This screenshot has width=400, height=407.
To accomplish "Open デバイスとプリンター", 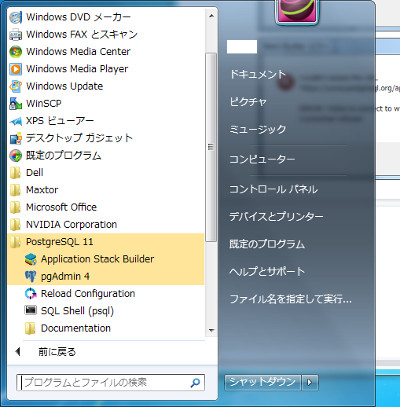I will pos(276,217).
